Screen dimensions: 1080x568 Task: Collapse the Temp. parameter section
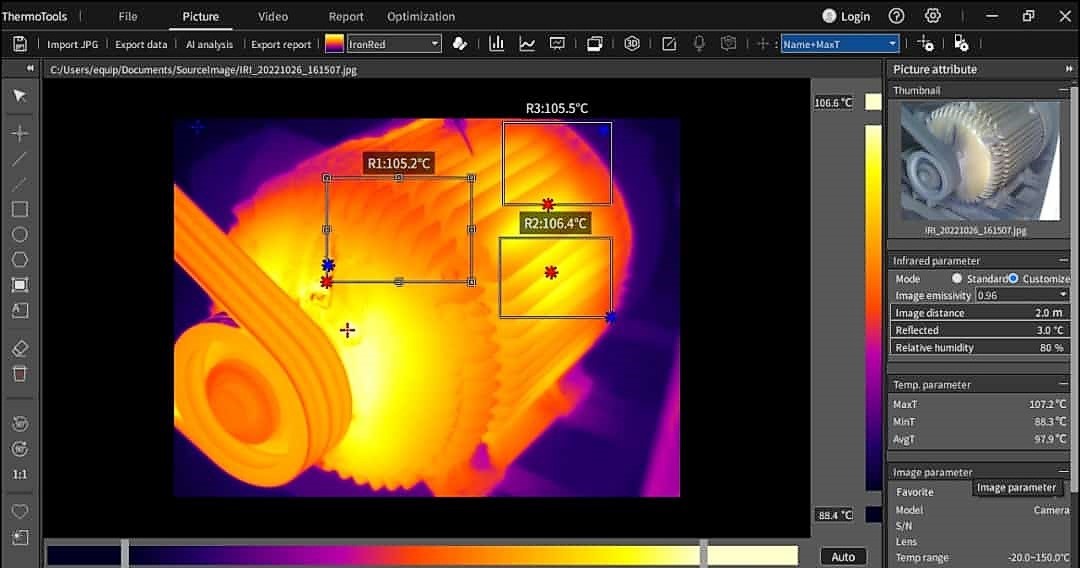pyautogui.click(x=1063, y=384)
